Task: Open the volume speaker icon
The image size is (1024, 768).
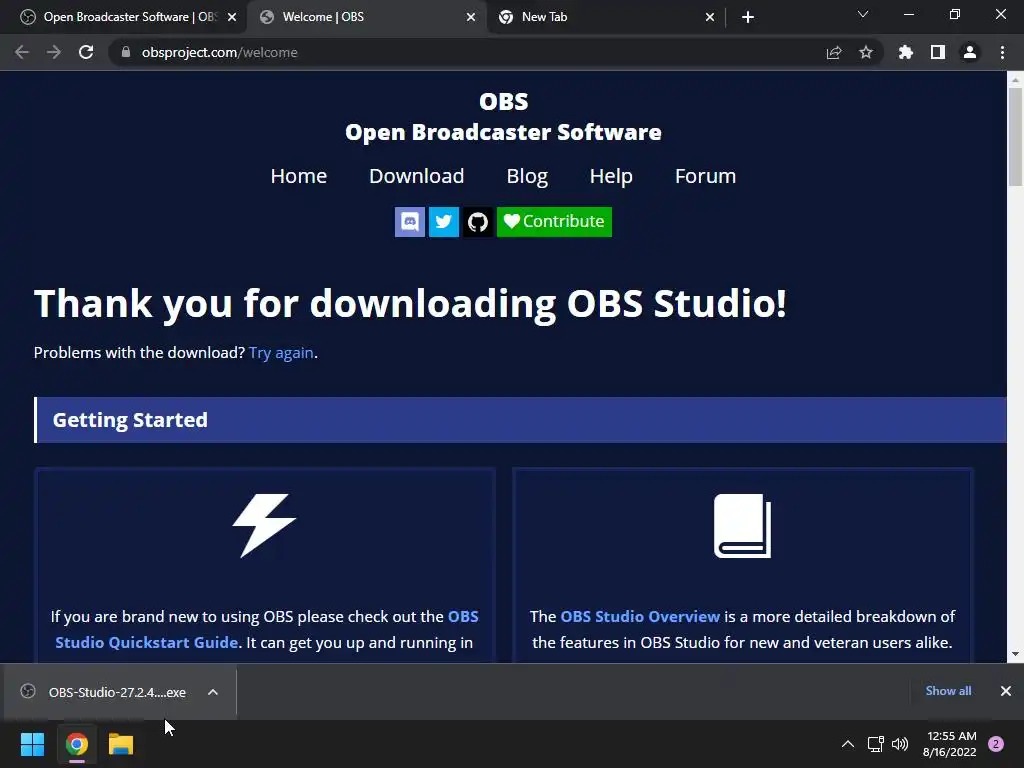Action: (x=900, y=744)
